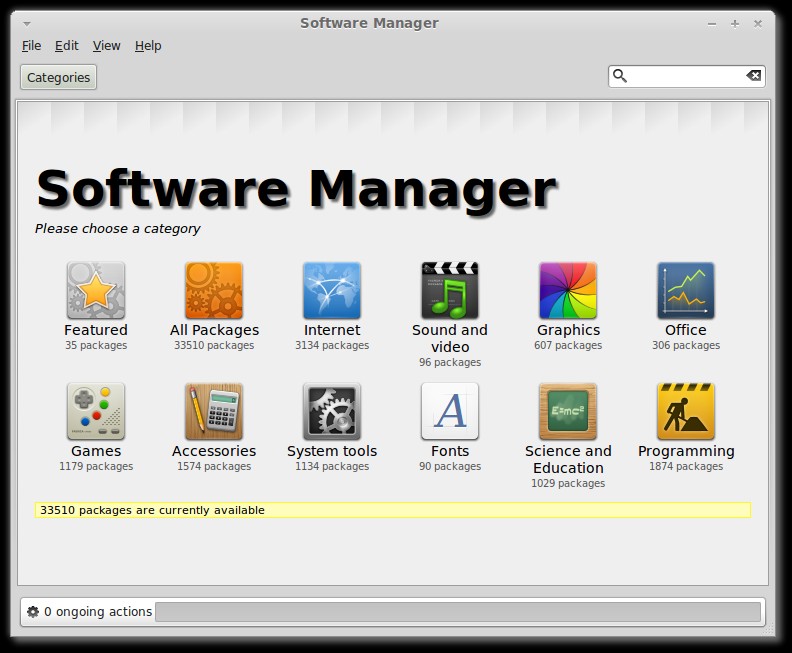Viewport: 792px width, 653px height.
Task: Open Science and Education chalkboard icon
Action: tap(568, 411)
